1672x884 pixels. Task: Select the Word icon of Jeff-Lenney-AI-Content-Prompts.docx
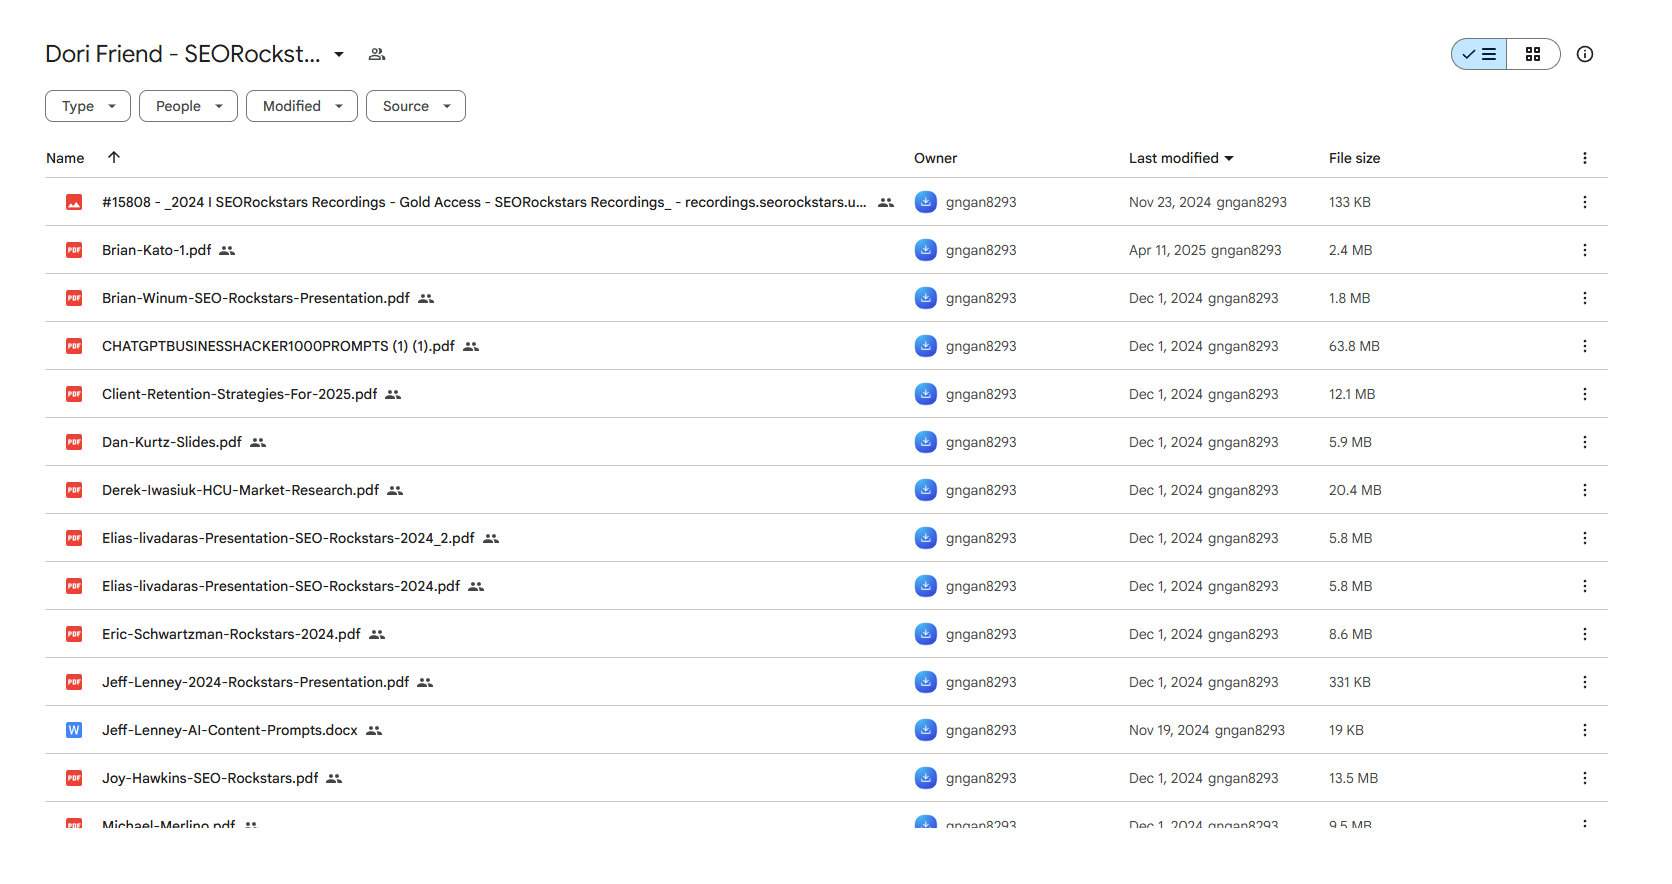74,730
